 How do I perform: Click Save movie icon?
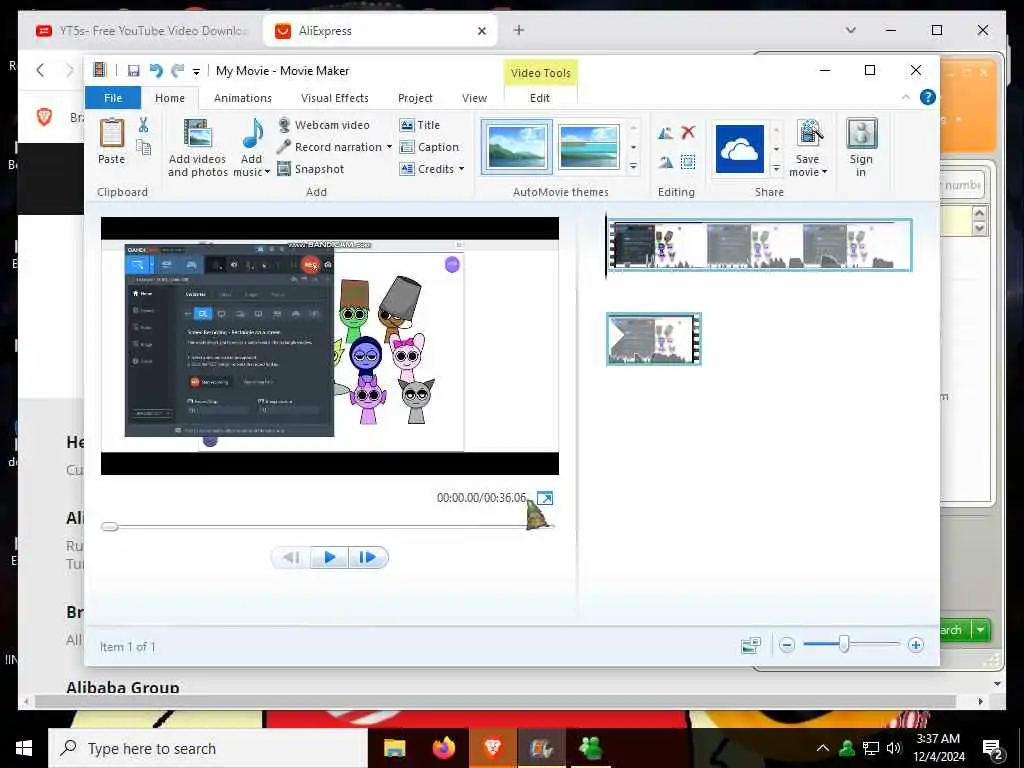pyautogui.click(x=808, y=133)
